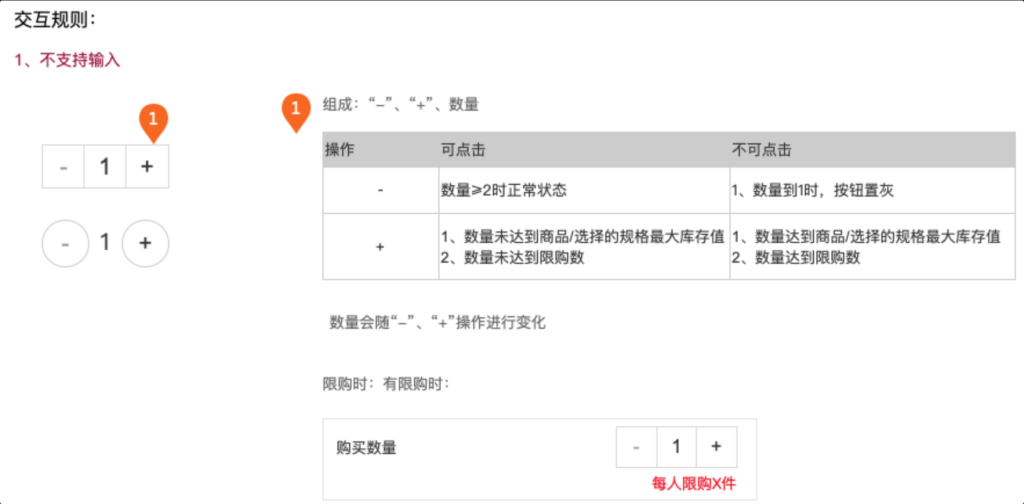Click the orange marker above the square stepper
The width and height of the screenshot is (1024, 504).
(x=152, y=122)
